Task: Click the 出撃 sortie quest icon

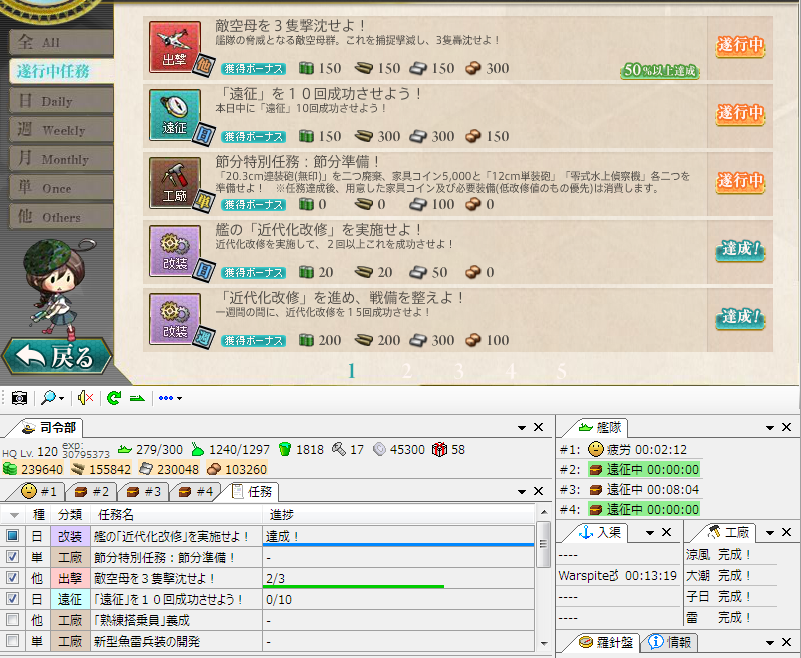Action: click(175, 47)
